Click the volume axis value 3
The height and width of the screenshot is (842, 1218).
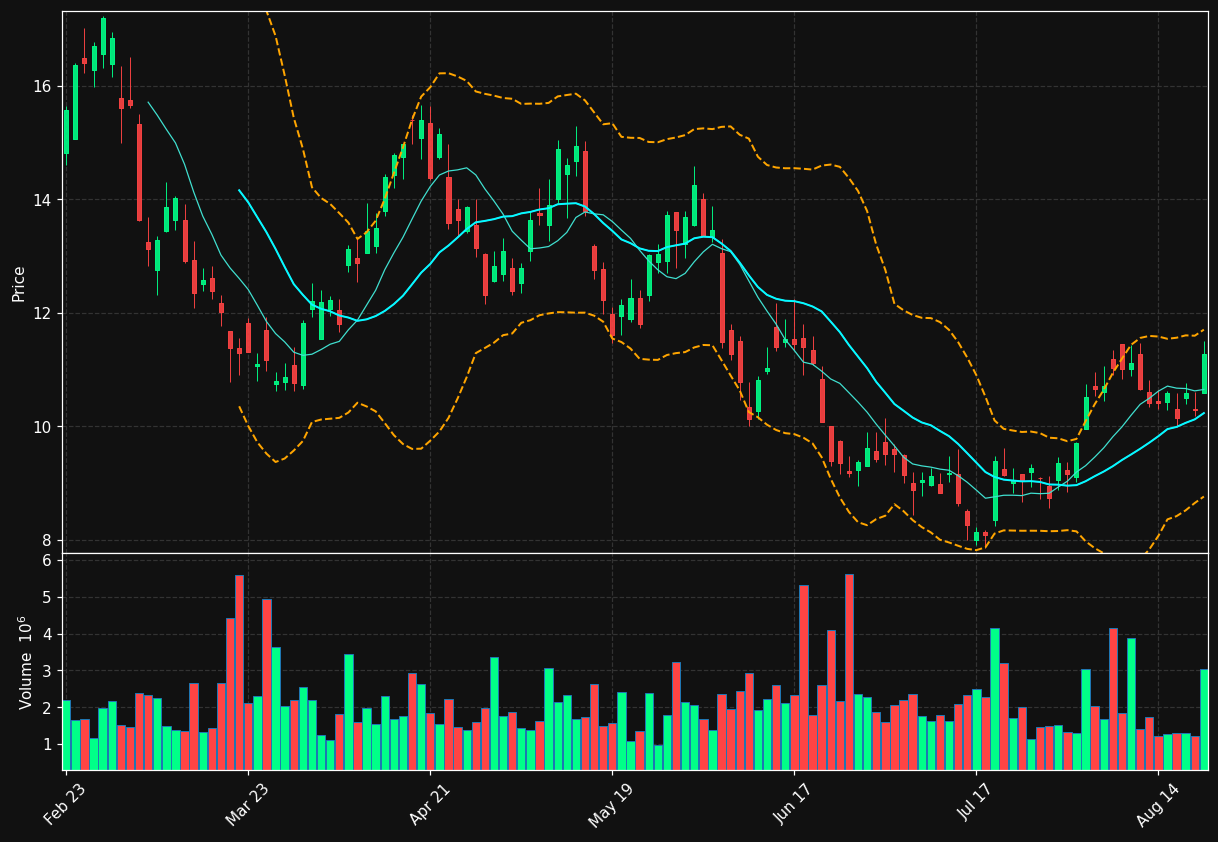(47, 671)
